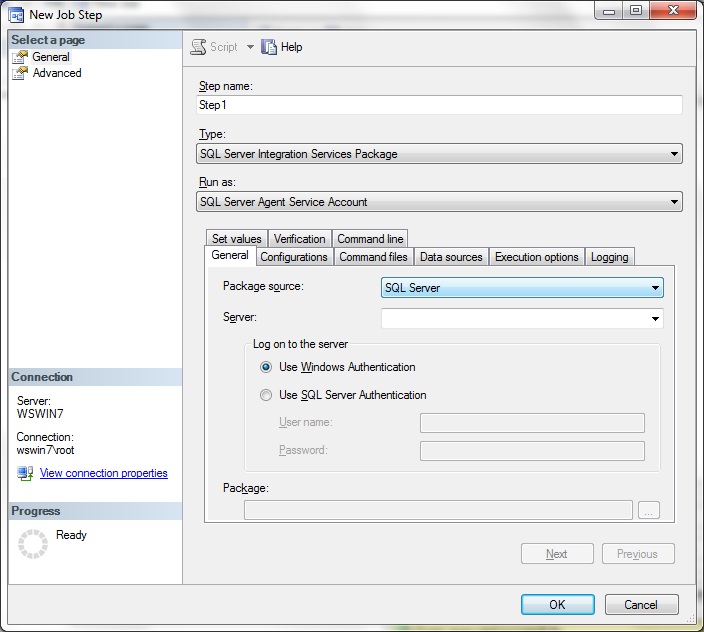Open the Logging tab

tap(610, 257)
